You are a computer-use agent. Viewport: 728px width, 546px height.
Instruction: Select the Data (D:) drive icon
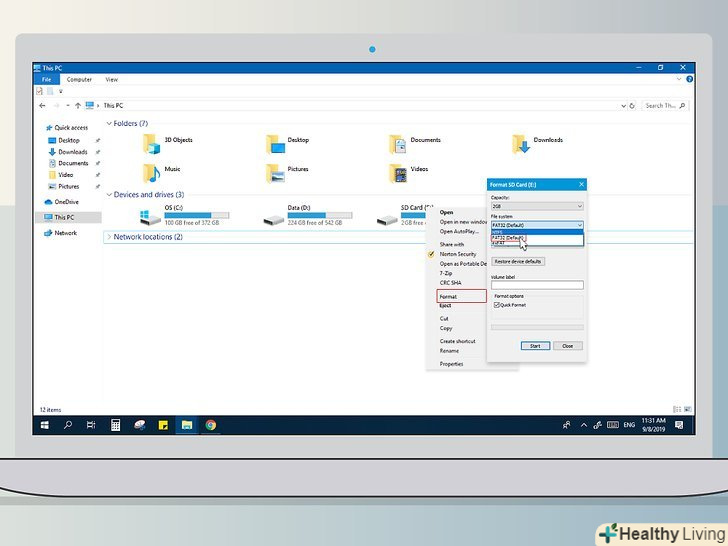point(273,216)
